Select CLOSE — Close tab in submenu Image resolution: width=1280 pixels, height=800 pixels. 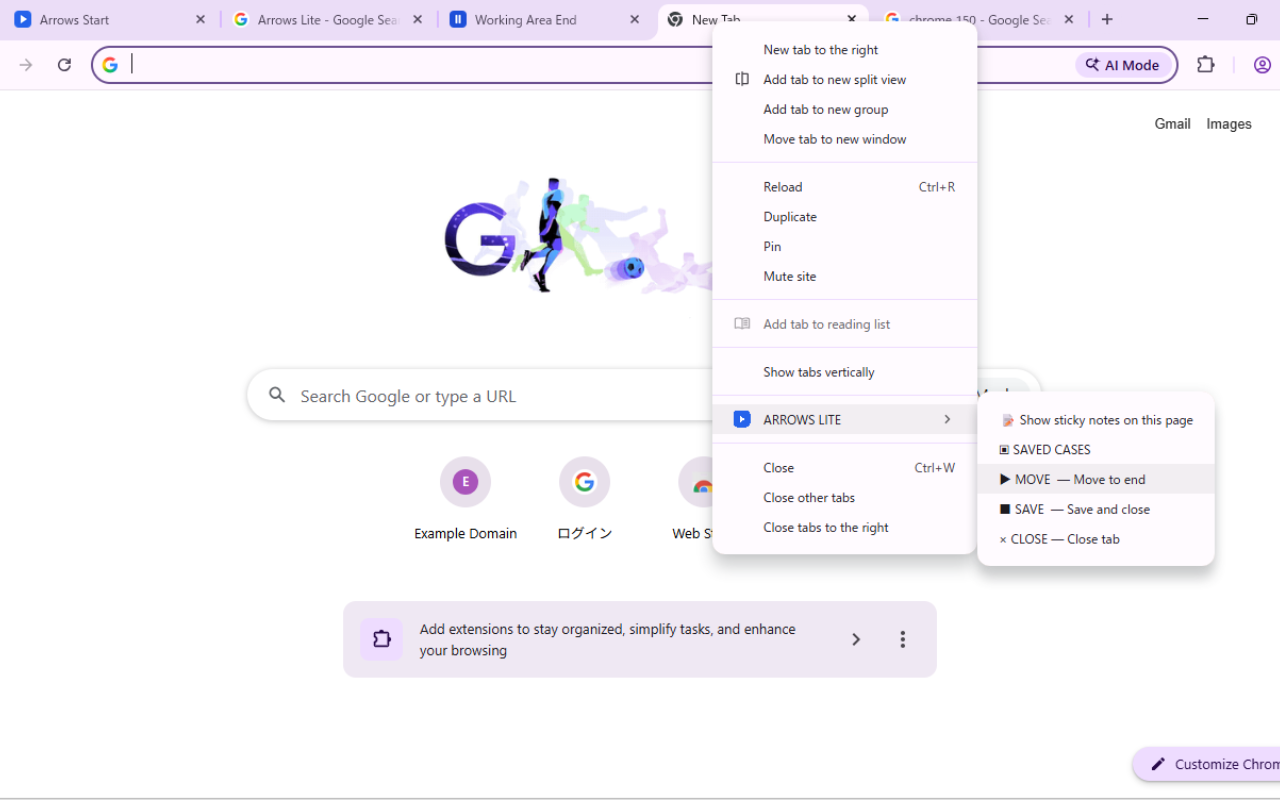pyautogui.click(x=1096, y=539)
